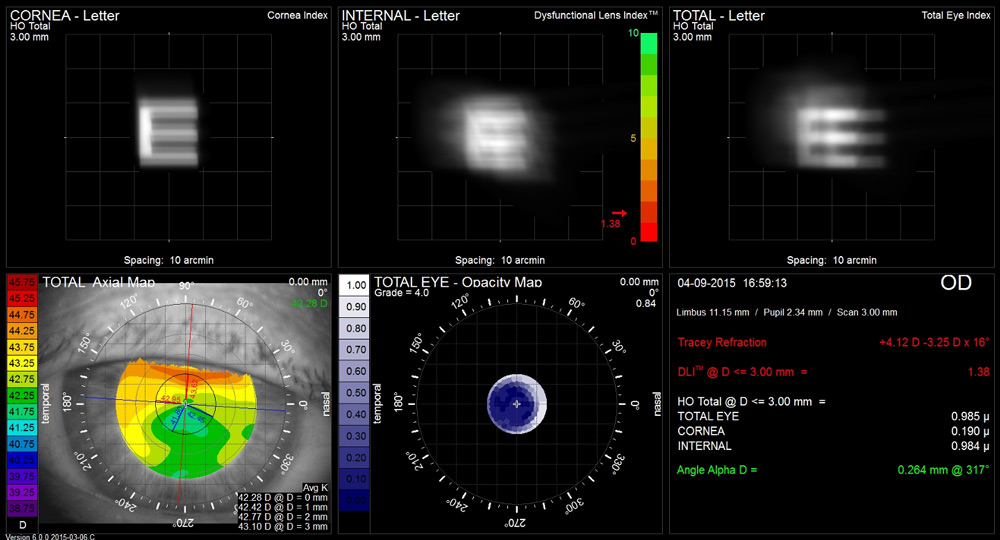
Task: Click the center cross of the opacity map
Action: [x=517, y=403]
